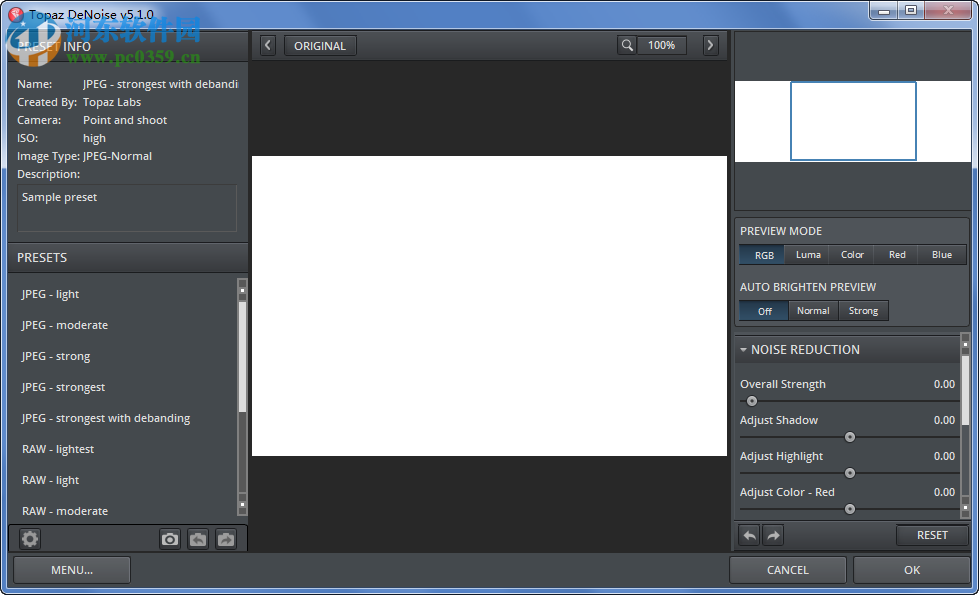Click the Topaz DeNoise title bar icon
Viewport: 979px width, 595px height.
pos(16,14)
